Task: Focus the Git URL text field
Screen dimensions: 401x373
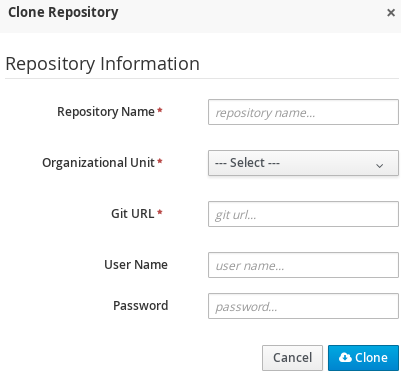Action: 303,214
